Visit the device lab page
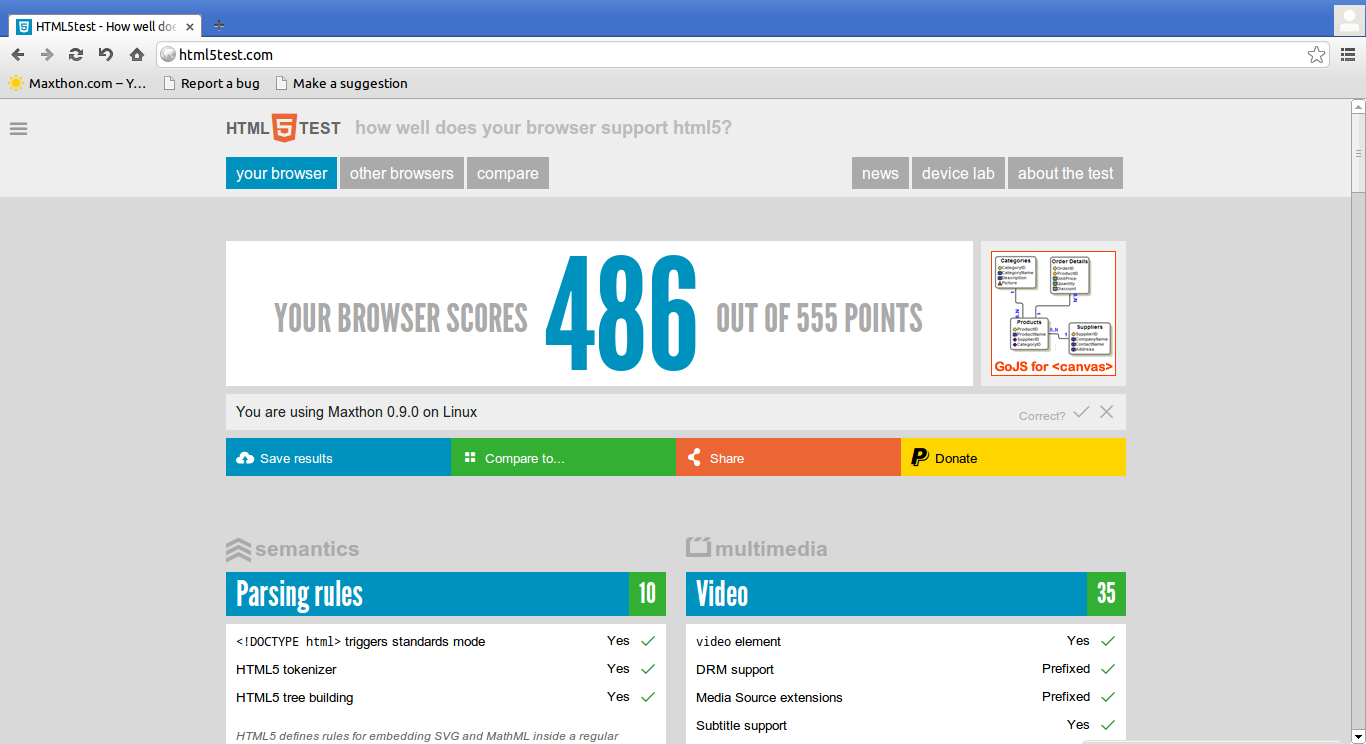The height and width of the screenshot is (744, 1366). tap(958, 172)
